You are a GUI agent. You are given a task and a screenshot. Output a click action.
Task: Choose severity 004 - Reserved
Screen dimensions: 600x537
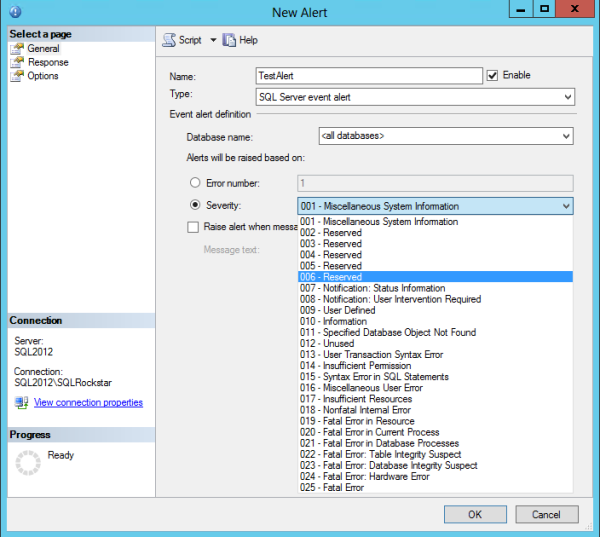click(435, 255)
